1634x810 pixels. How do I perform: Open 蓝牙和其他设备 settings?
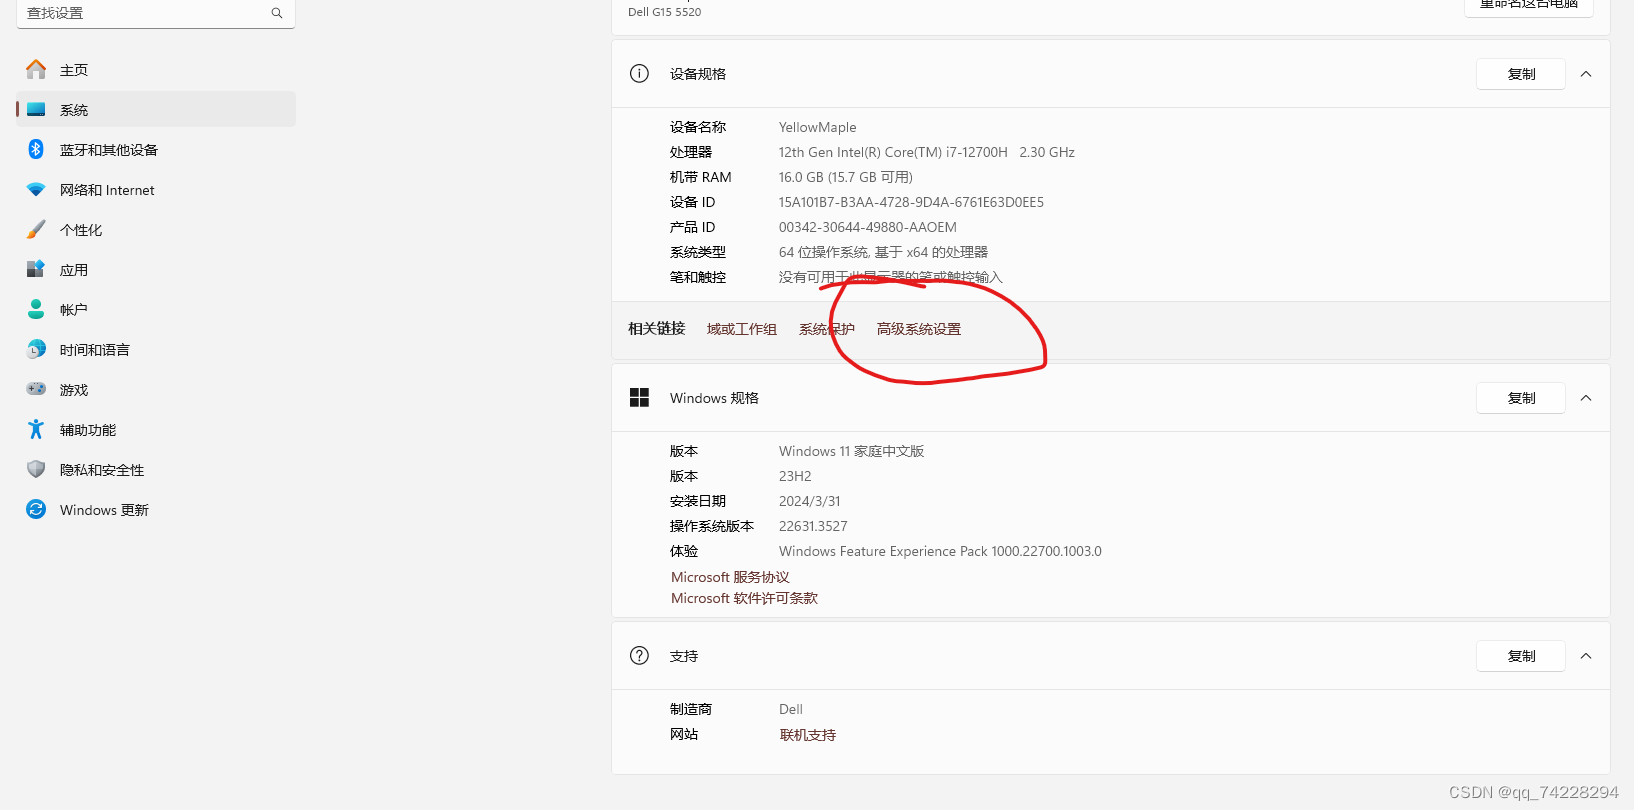pos(156,149)
